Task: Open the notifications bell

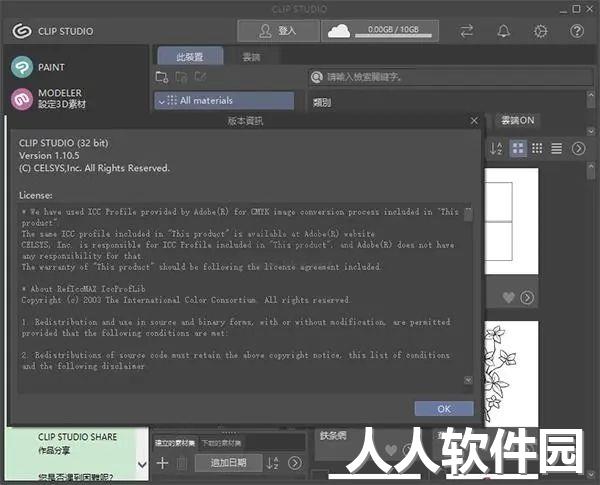Action: coord(504,31)
